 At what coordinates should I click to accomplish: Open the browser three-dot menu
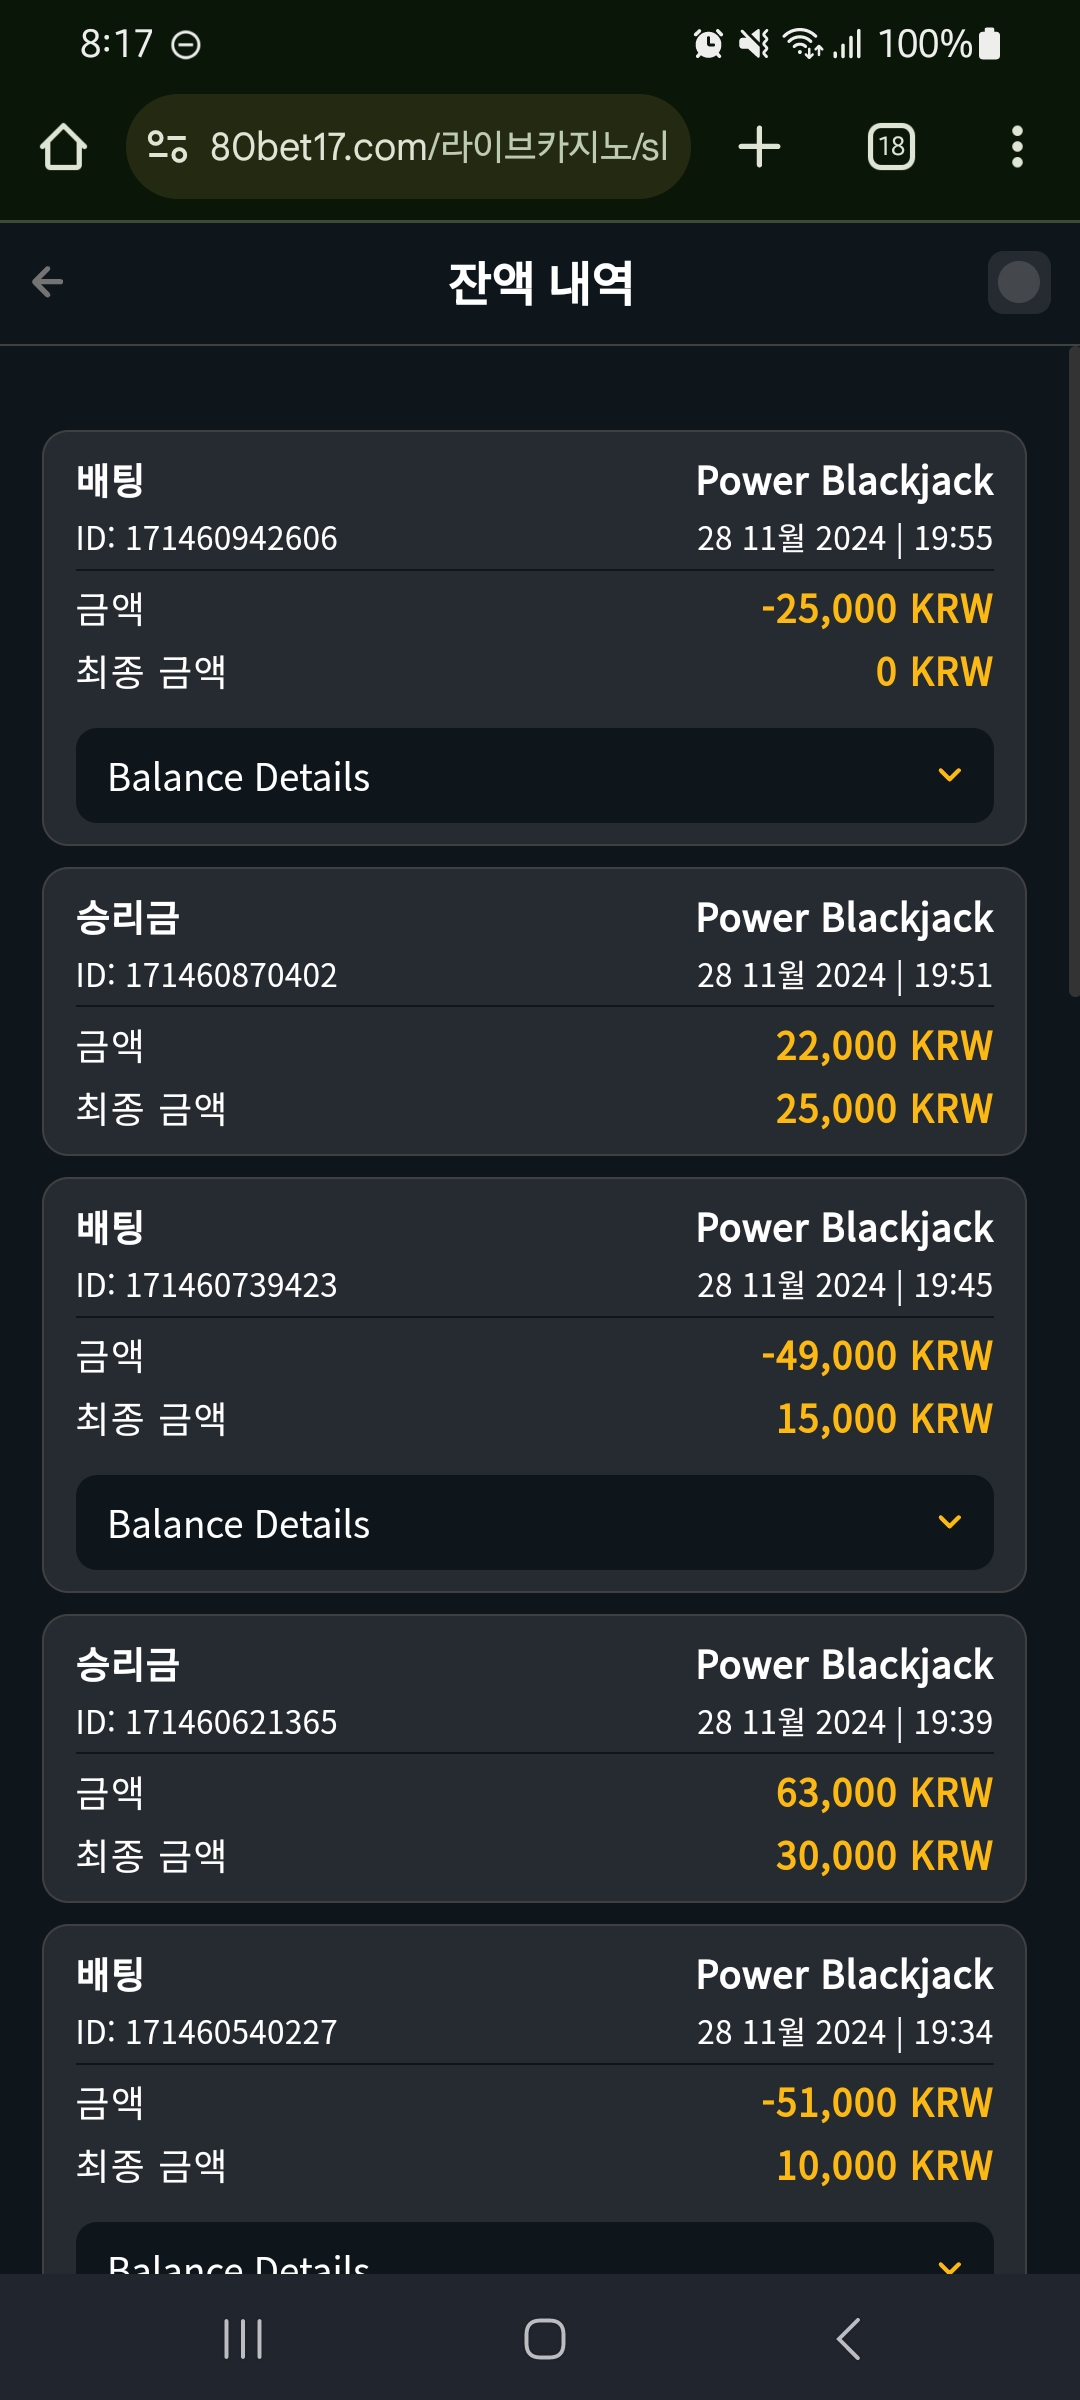1017,147
